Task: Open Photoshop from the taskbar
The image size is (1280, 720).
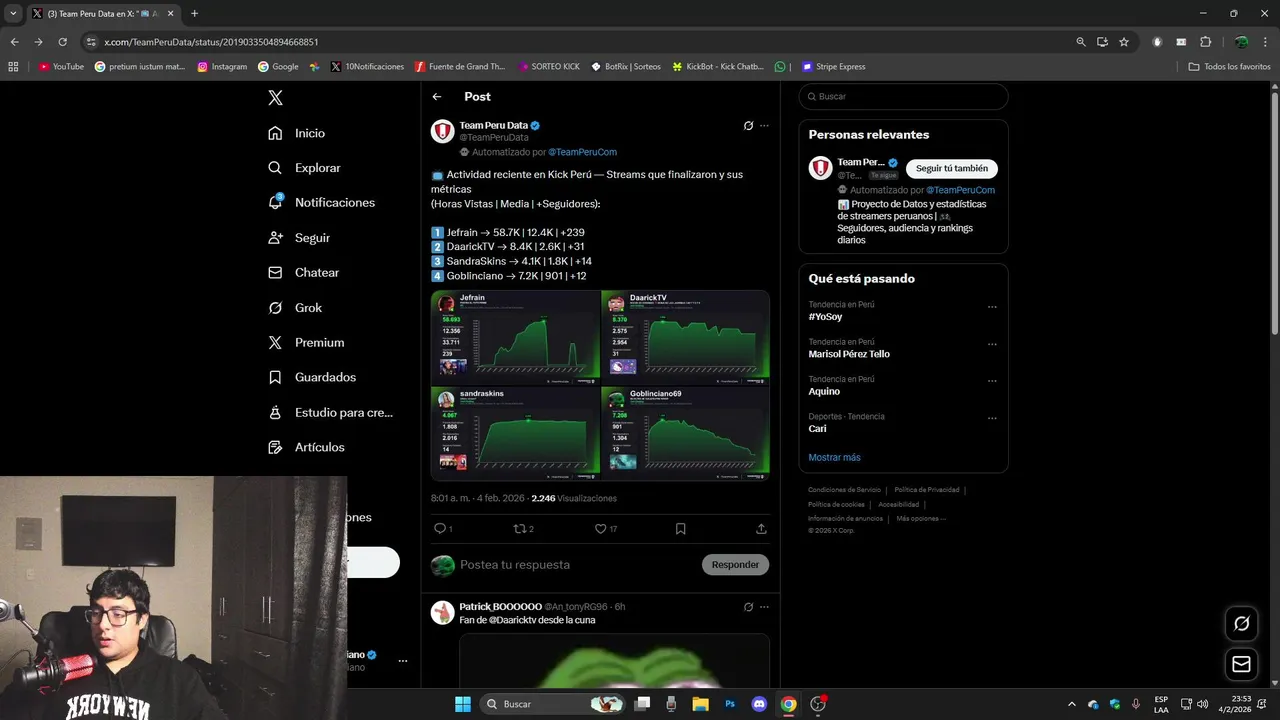Action: tap(730, 704)
